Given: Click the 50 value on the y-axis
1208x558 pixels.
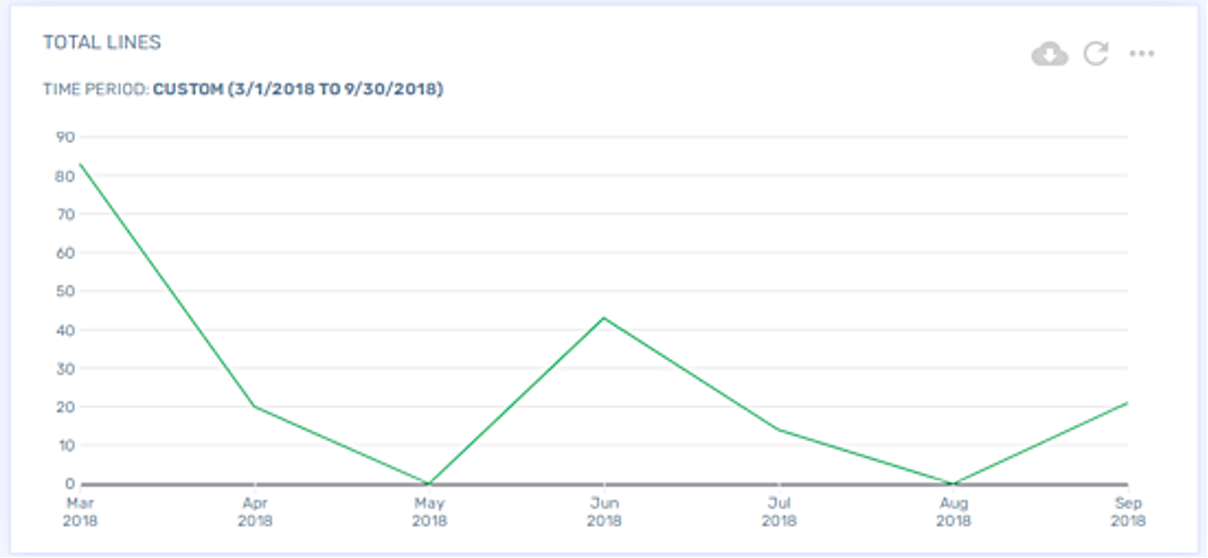Looking at the screenshot, I should (x=64, y=291).
